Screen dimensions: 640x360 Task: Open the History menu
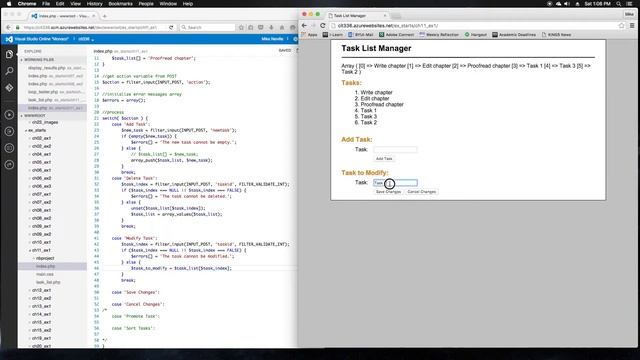tap(94, 4)
